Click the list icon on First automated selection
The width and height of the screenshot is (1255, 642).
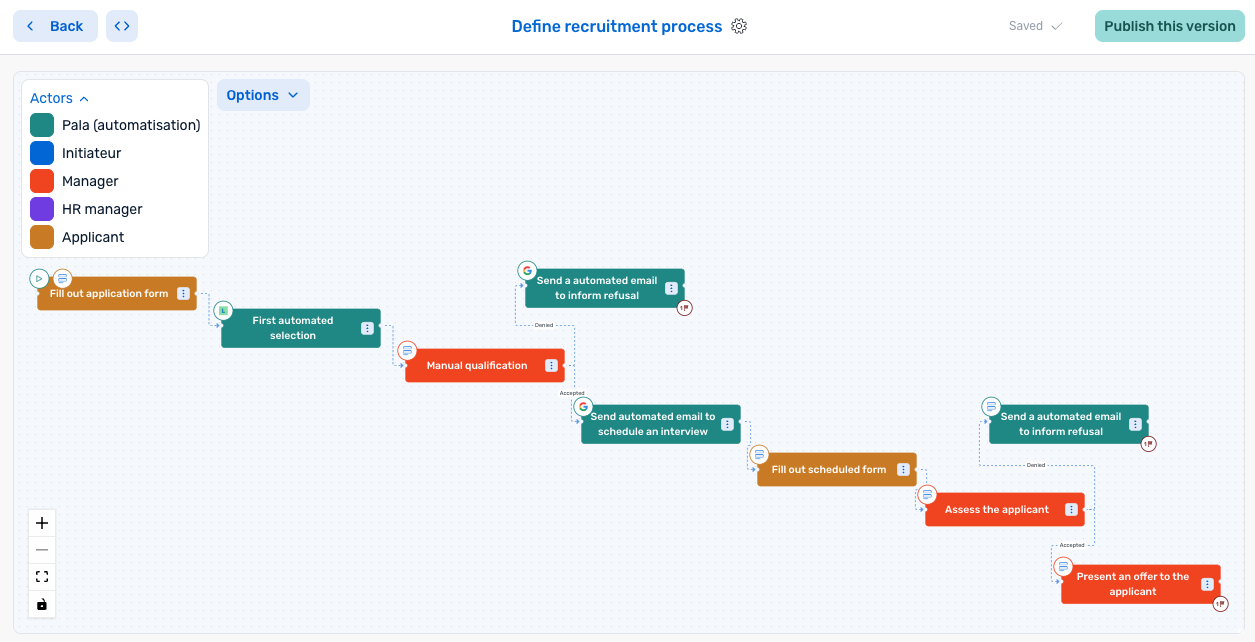click(x=222, y=310)
